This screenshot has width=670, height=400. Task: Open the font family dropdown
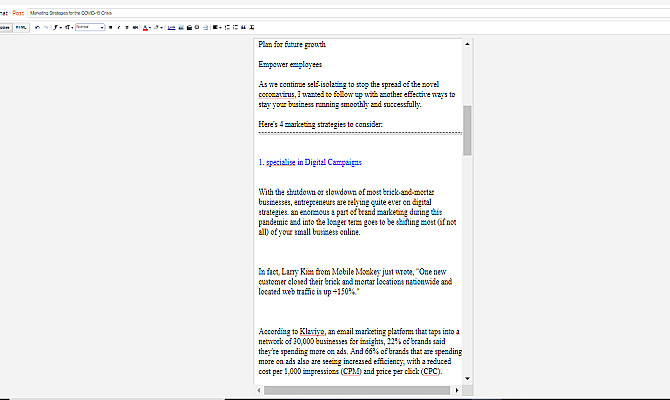(x=57, y=27)
